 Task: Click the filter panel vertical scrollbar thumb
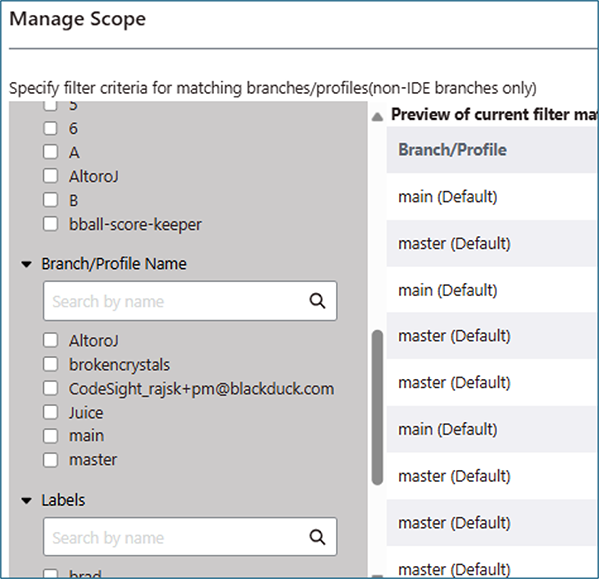[377, 408]
